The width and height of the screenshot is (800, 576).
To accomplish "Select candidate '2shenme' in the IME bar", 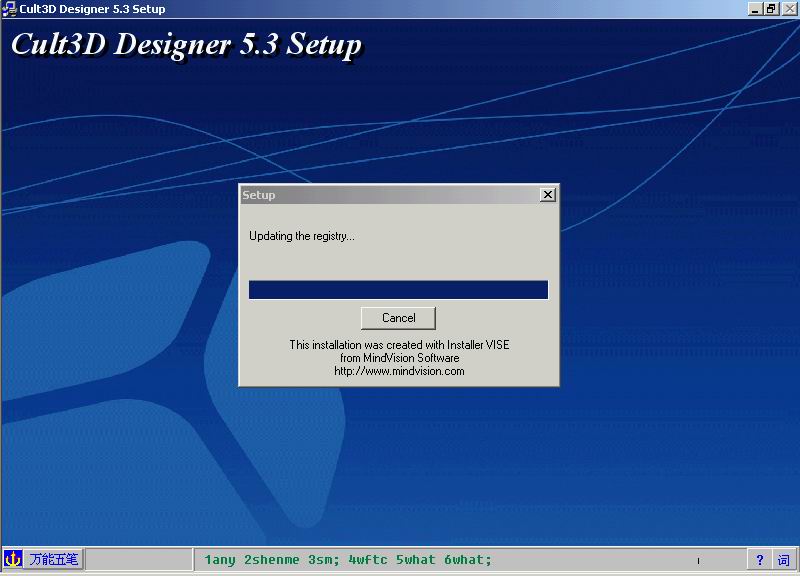I will click(x=271, y=560).
